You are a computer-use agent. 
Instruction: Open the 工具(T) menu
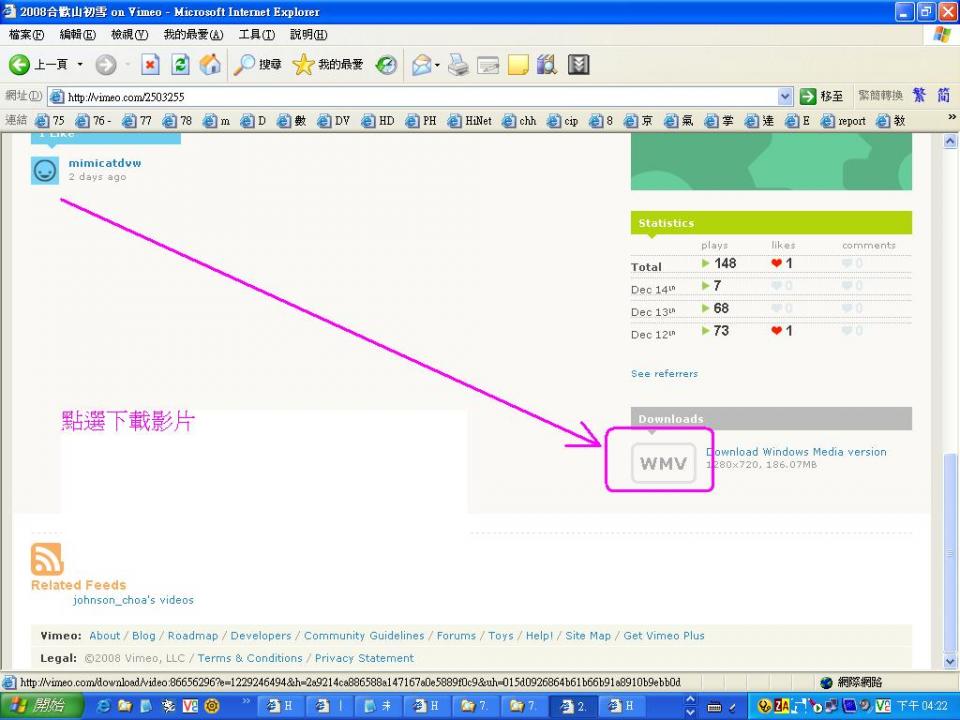click(x=256, y=35)
